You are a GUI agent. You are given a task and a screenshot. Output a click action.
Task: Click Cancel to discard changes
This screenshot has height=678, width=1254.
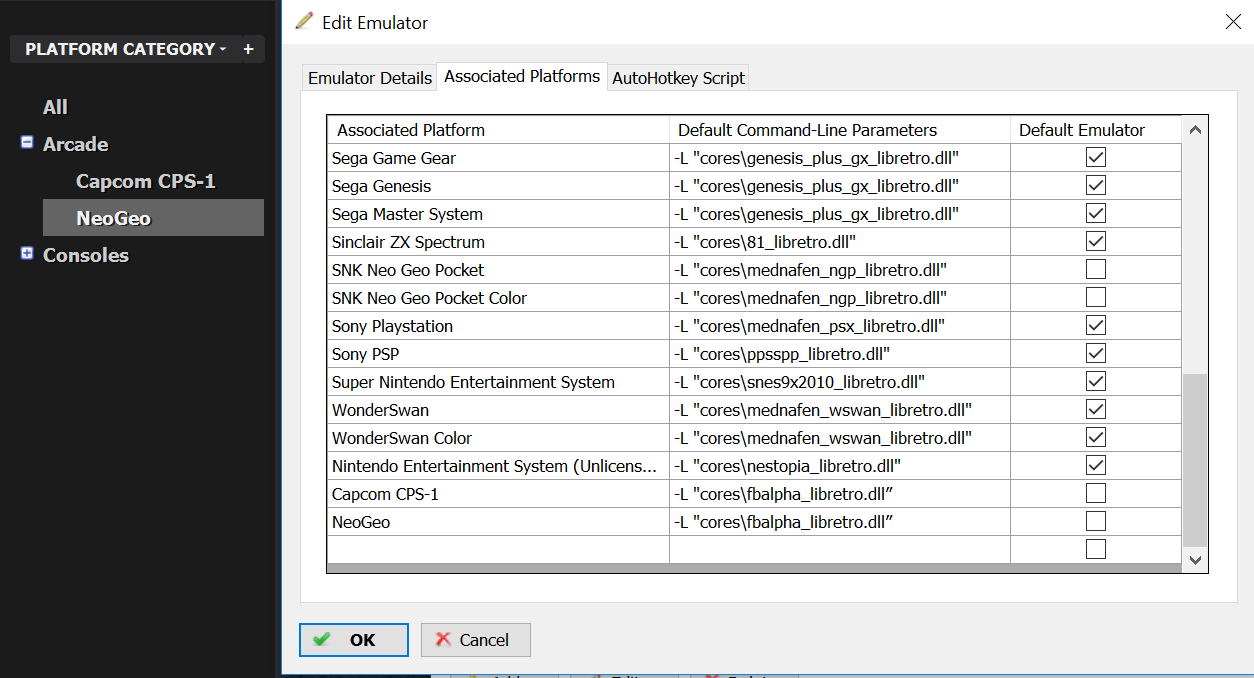(x=475, y=640)
